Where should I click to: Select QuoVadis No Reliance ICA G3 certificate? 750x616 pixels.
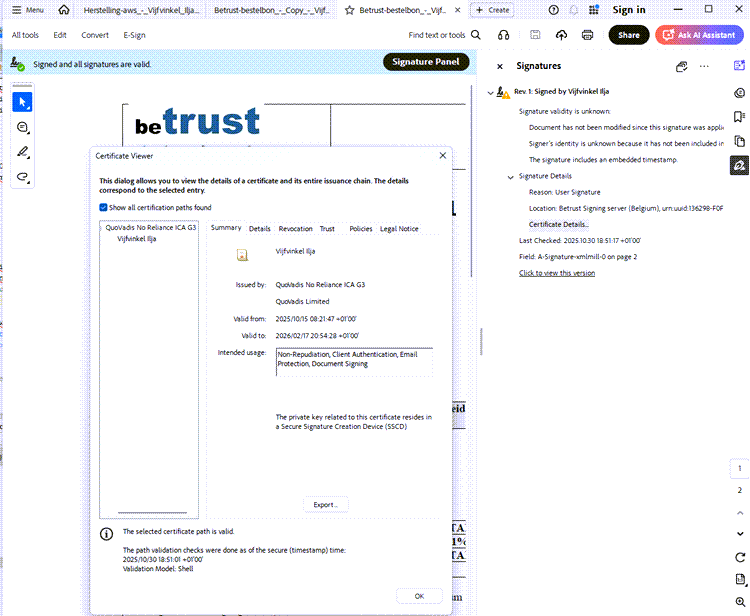(151, 228)
